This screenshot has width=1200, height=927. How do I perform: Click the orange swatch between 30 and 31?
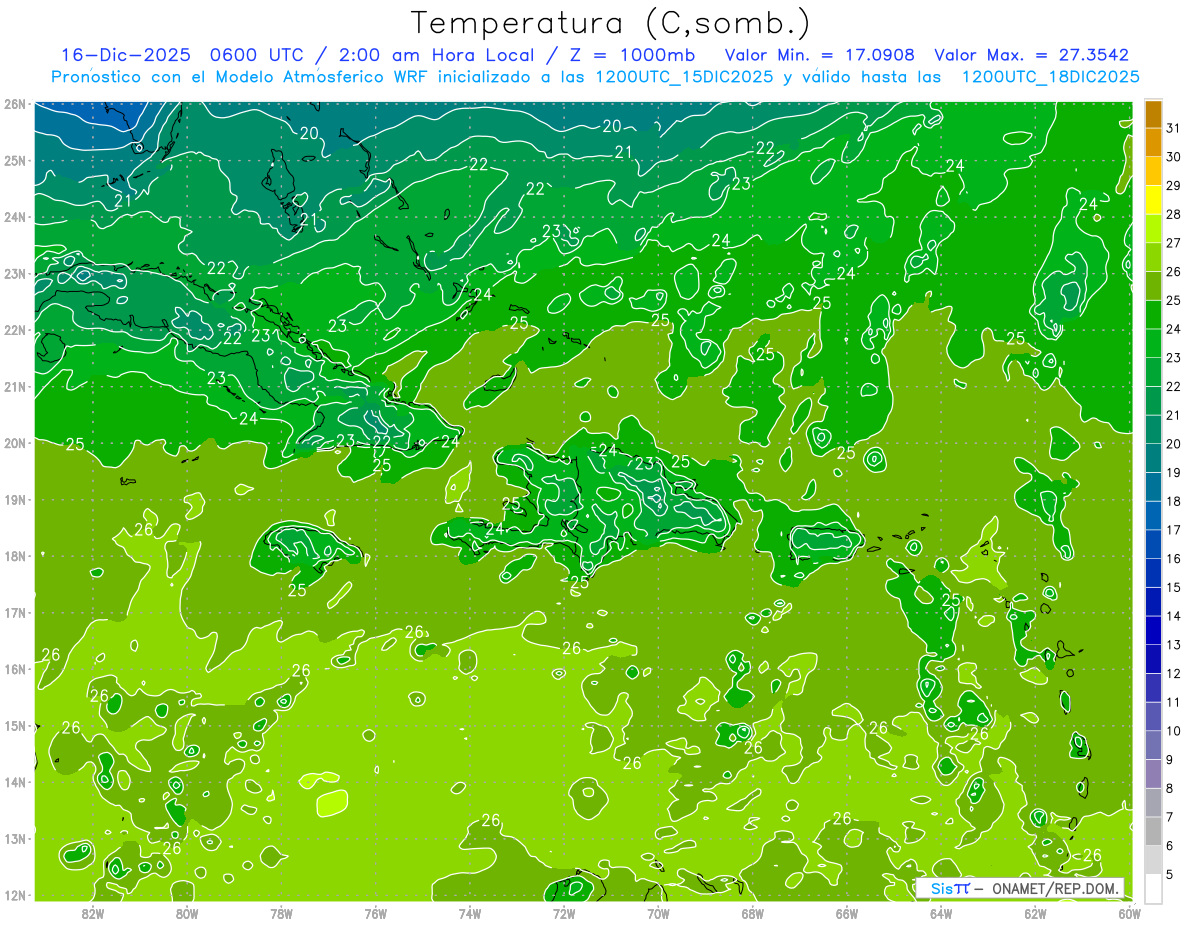point(1154,143)
